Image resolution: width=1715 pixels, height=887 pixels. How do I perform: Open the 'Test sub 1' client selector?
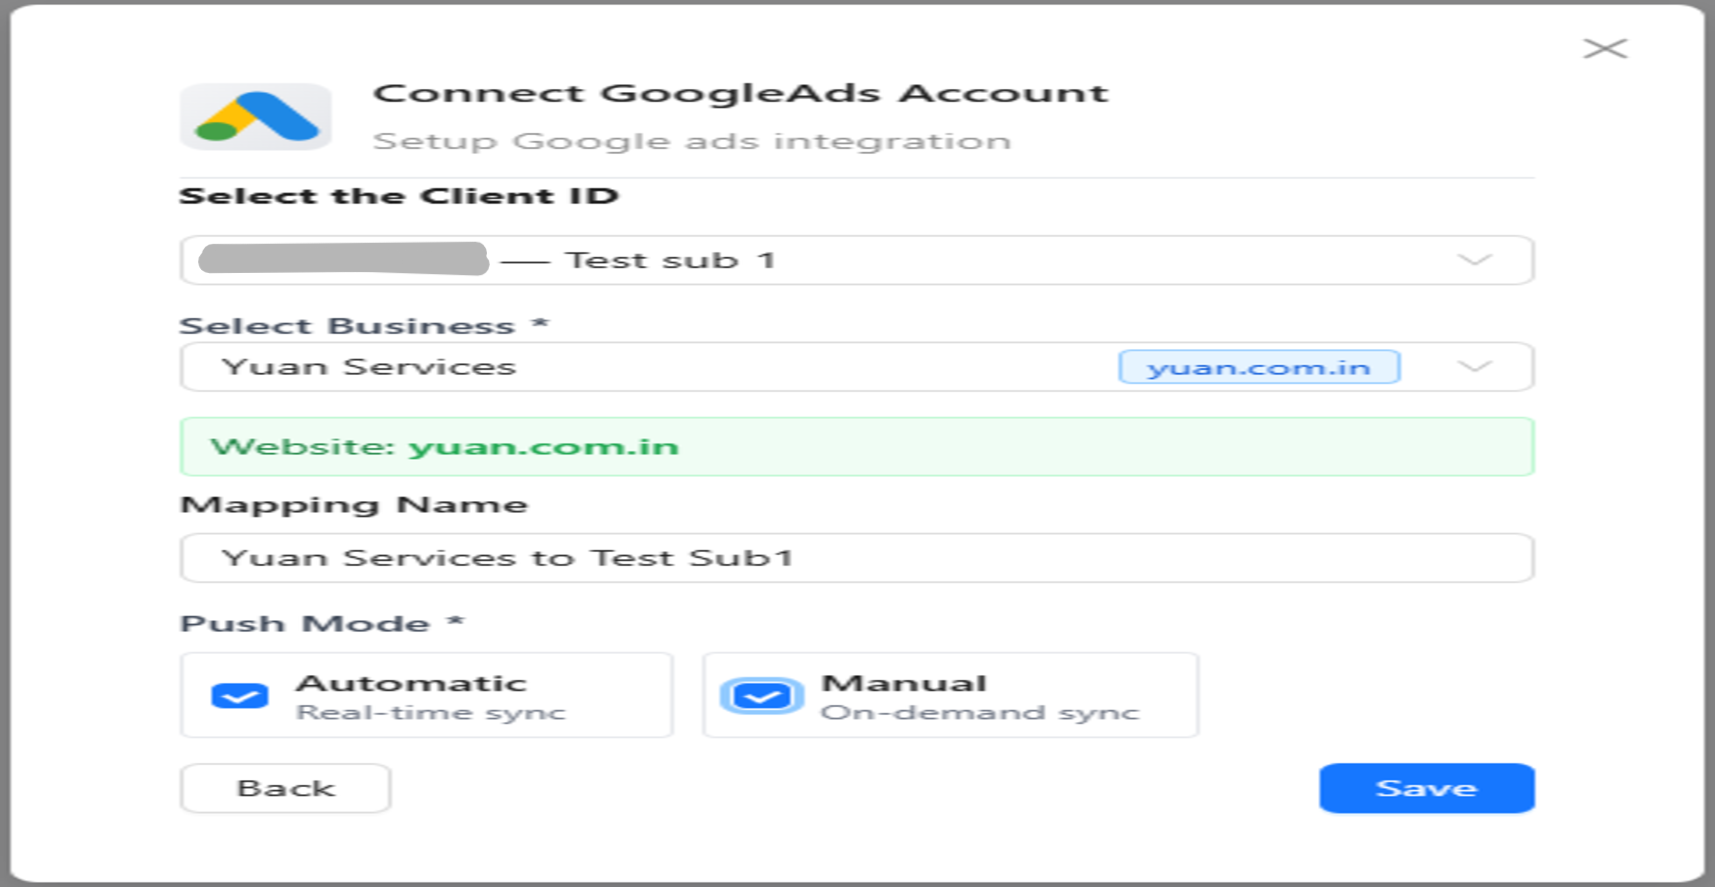(x=670, y=261)
